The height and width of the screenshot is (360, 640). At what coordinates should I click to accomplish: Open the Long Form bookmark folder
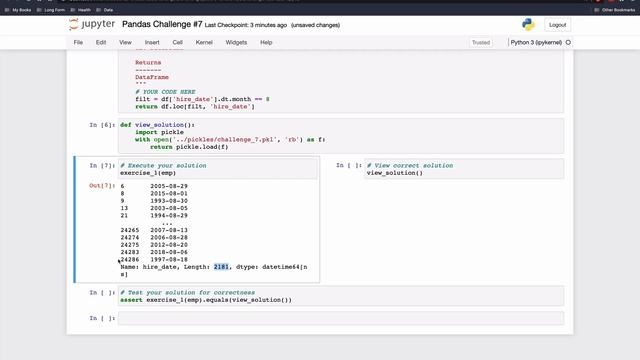coord(51,10)
